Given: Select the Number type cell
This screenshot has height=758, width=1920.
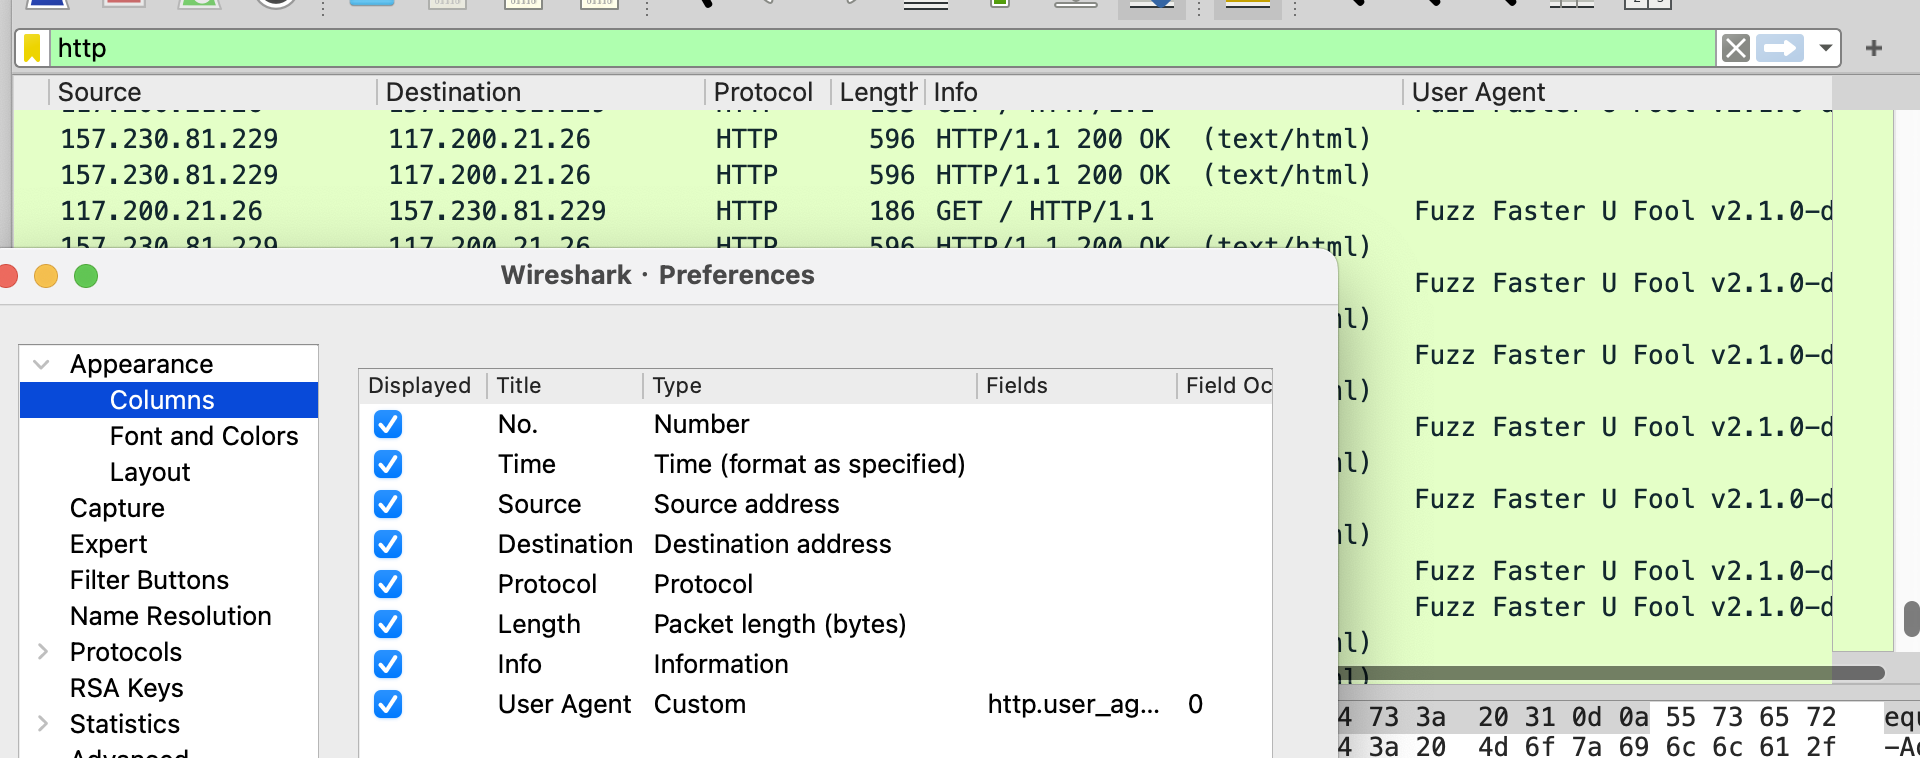Looking at the screenshot, I should pos(701,424).
